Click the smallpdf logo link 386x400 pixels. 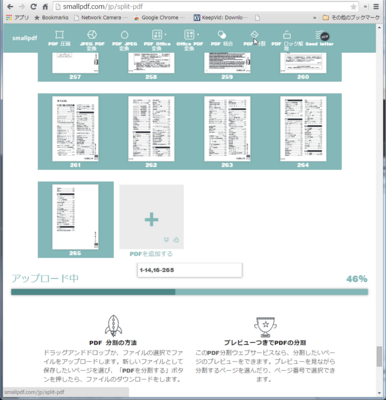[x=25, y=38]
